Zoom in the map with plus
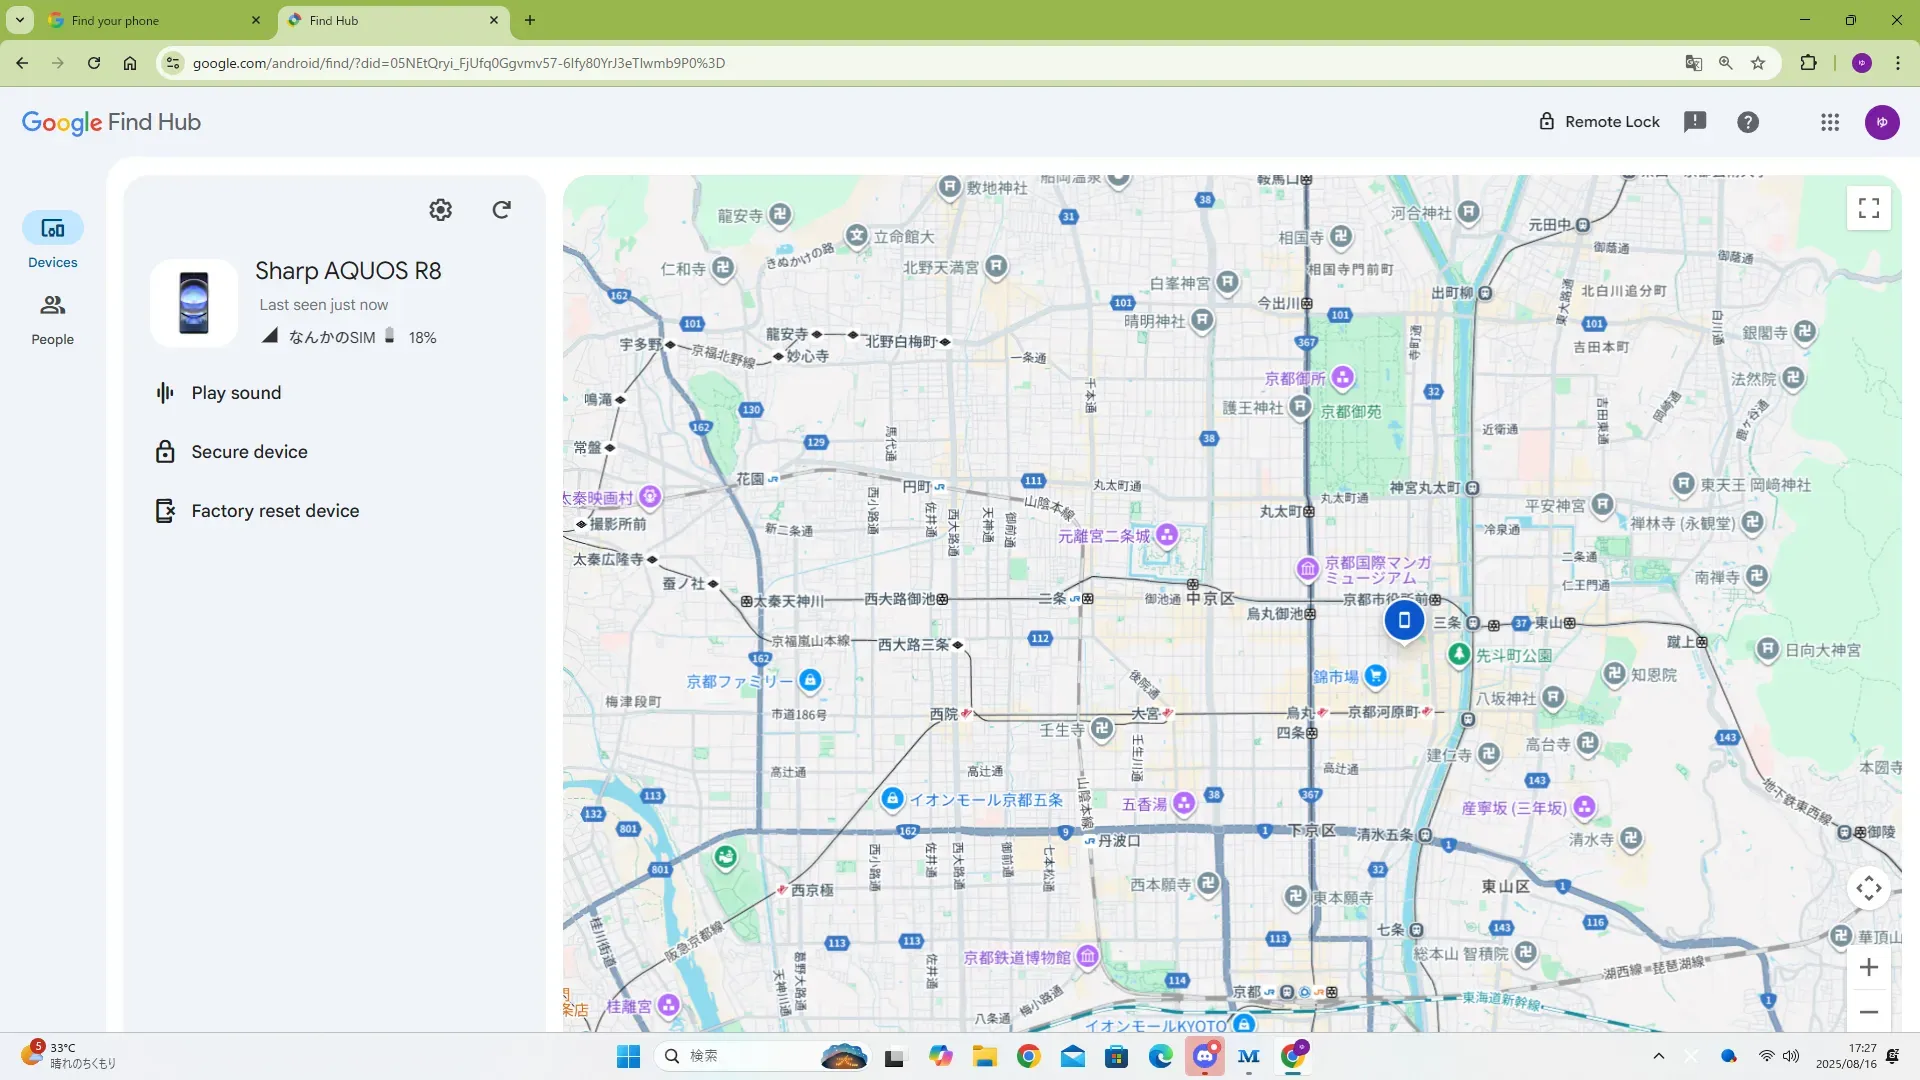Viewport: 1920px width, 1080px height. tap(1868, 967)
